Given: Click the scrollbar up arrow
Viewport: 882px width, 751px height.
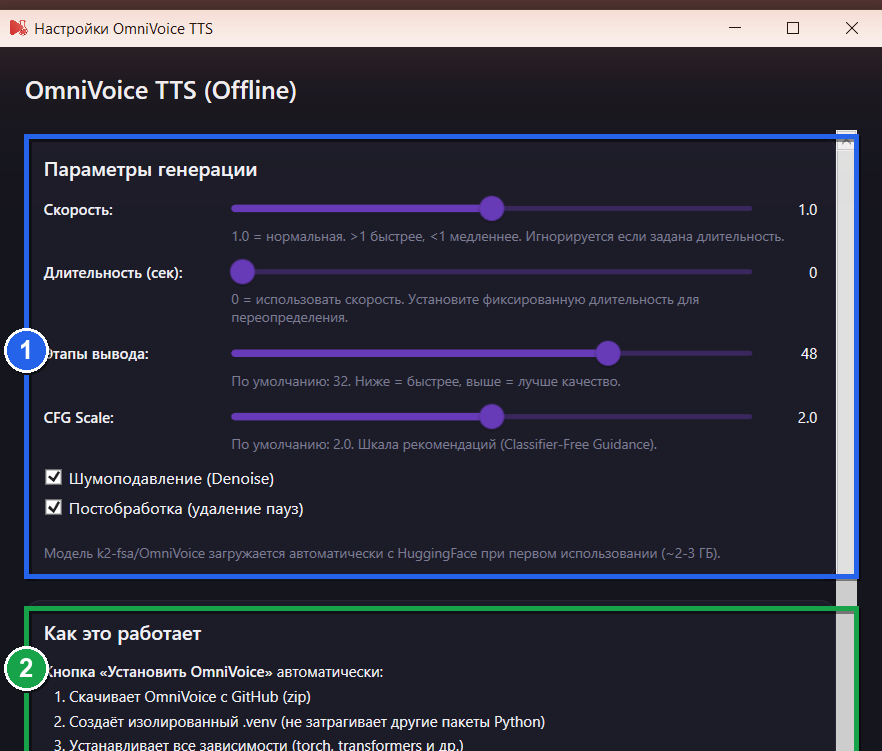Looking at the screenshot, I should [846, 142].
